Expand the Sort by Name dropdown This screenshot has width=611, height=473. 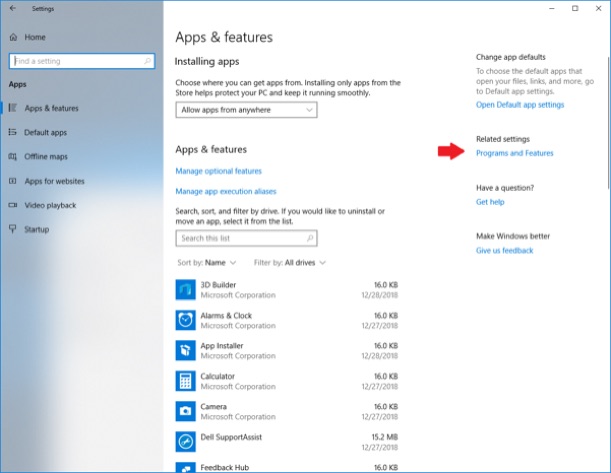pos(207,263)
